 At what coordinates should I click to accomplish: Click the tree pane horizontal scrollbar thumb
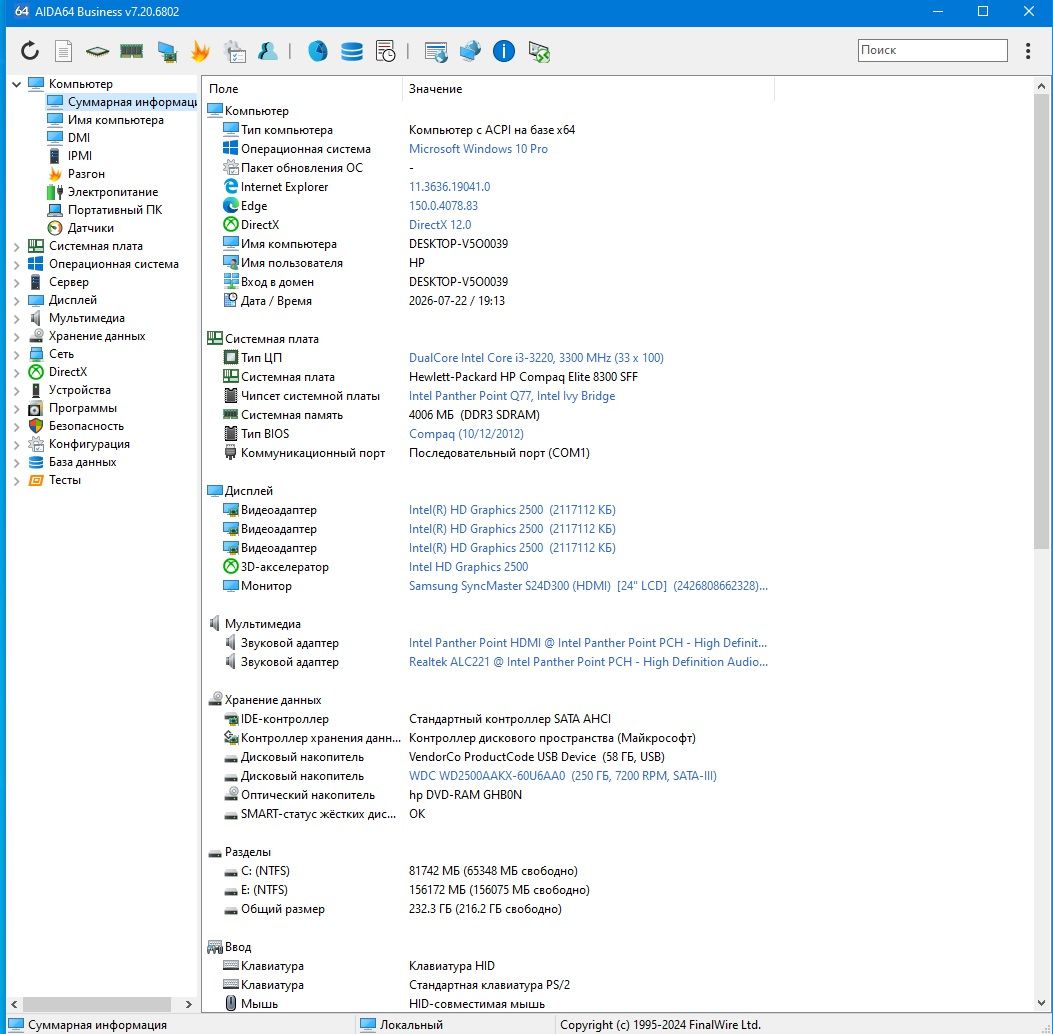(97, 1004)
